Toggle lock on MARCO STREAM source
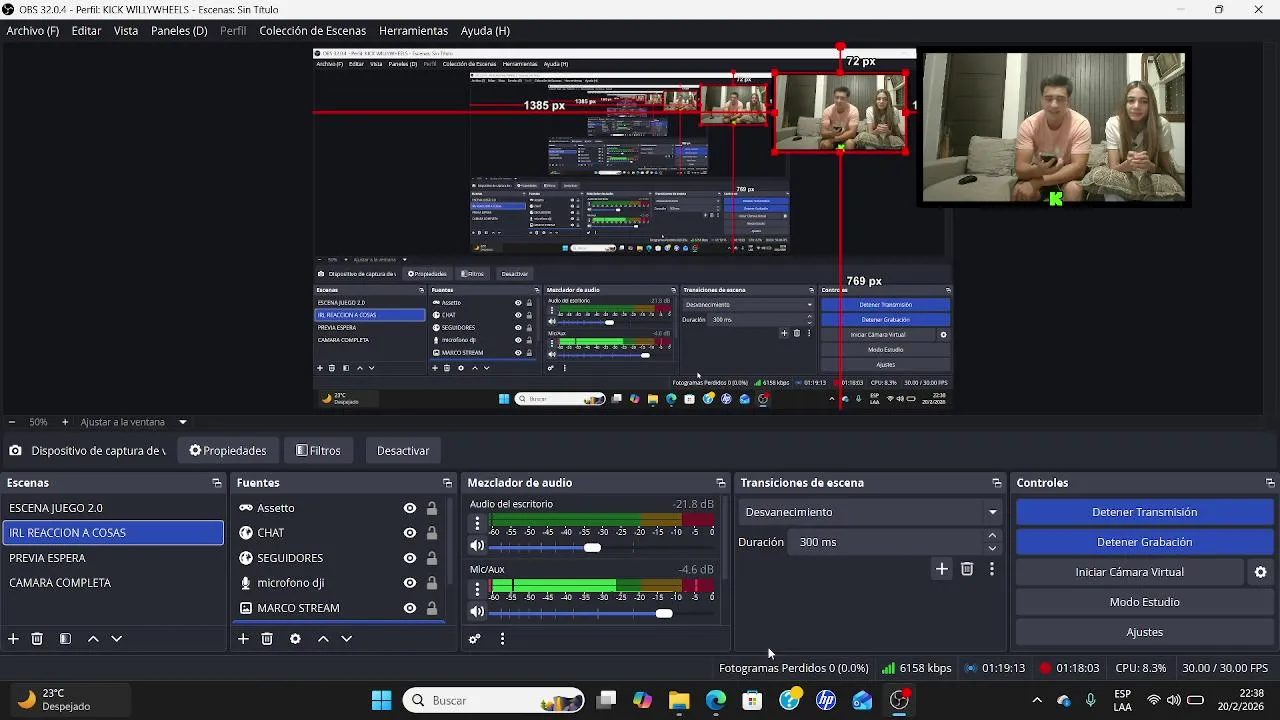 tap(432, 608)
